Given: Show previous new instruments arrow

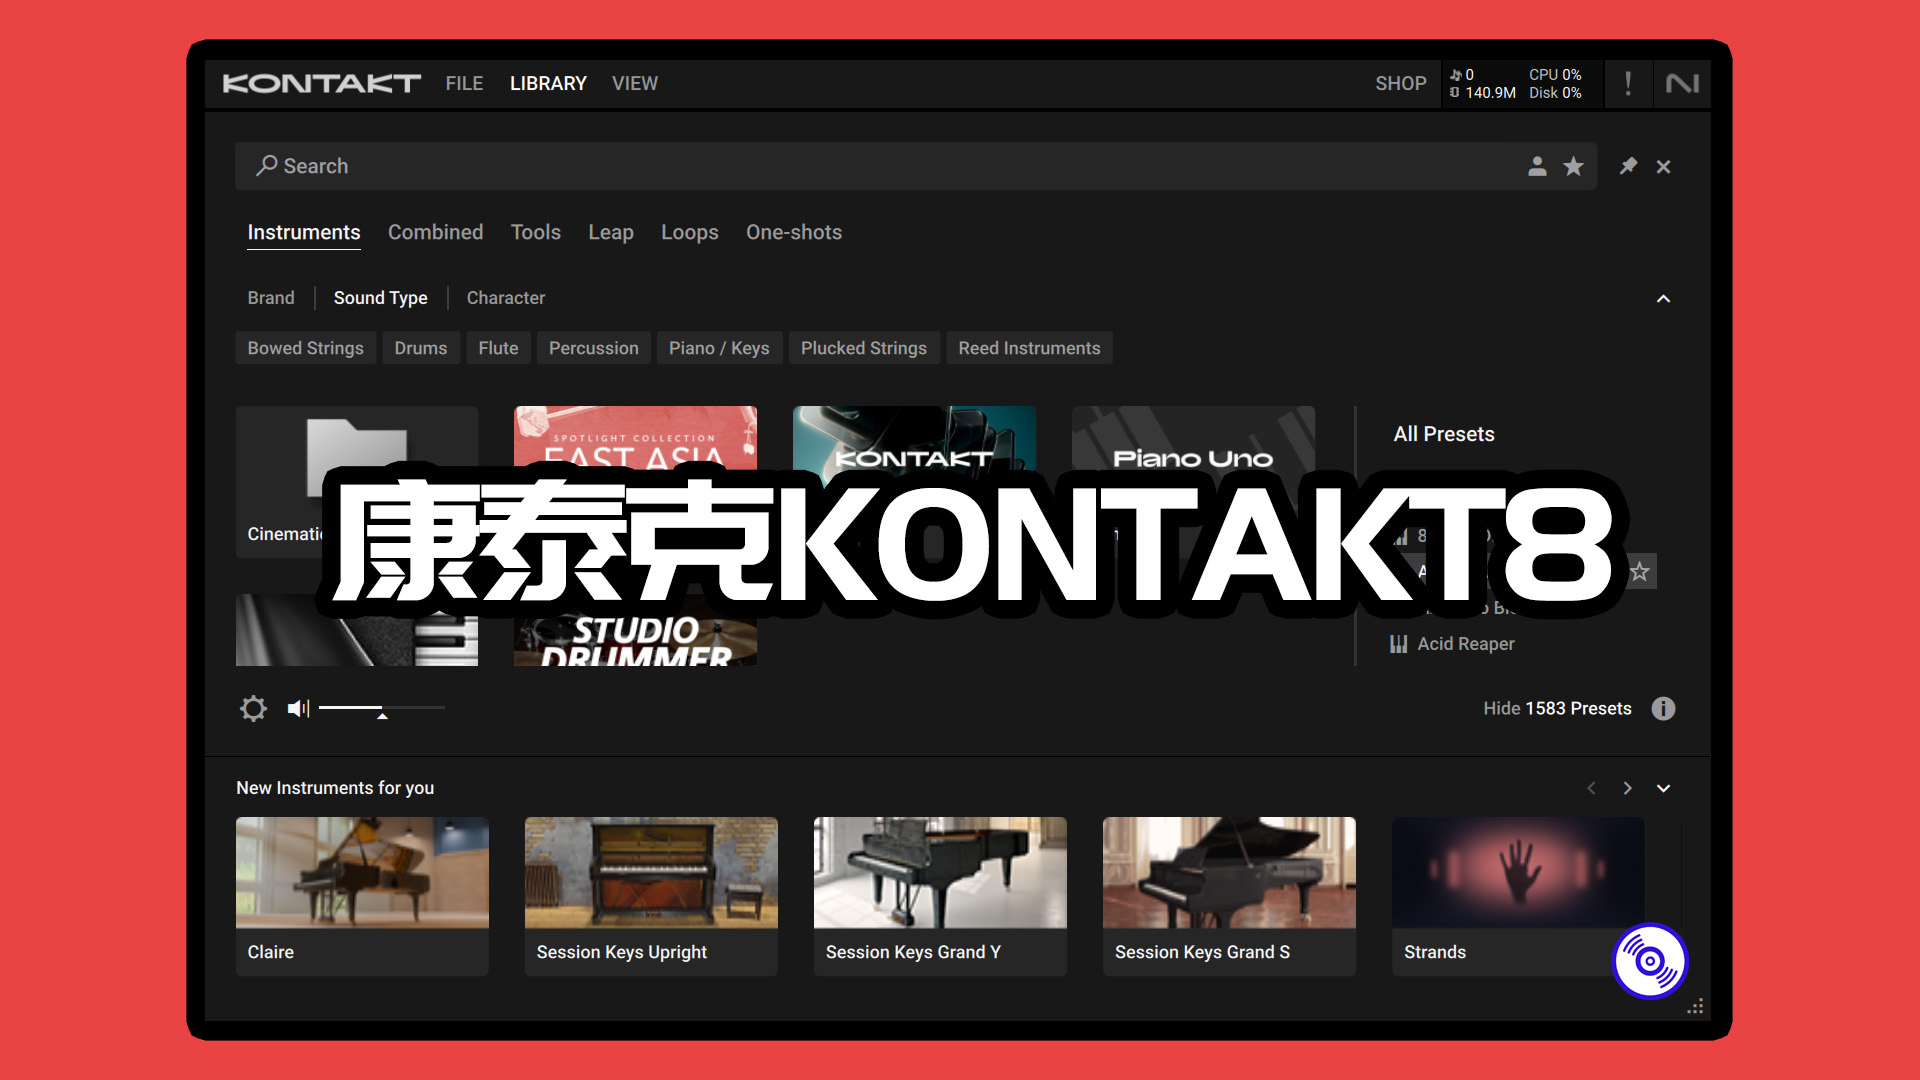Looking at the screenshot, I should (x=1591, y=789).
